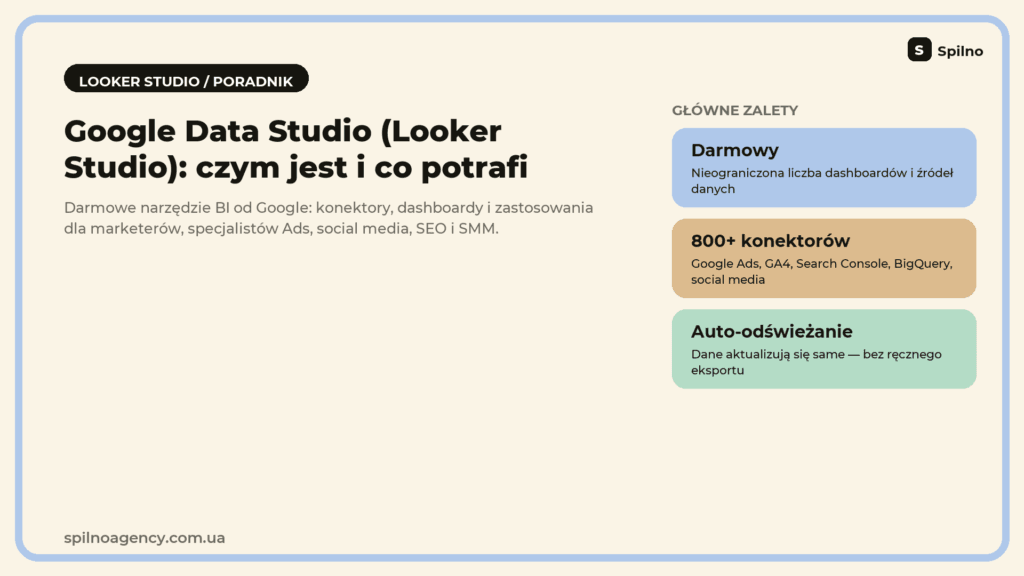Select the blue Darmowy card
The image size is (1024, 576).
coord(824,168)
